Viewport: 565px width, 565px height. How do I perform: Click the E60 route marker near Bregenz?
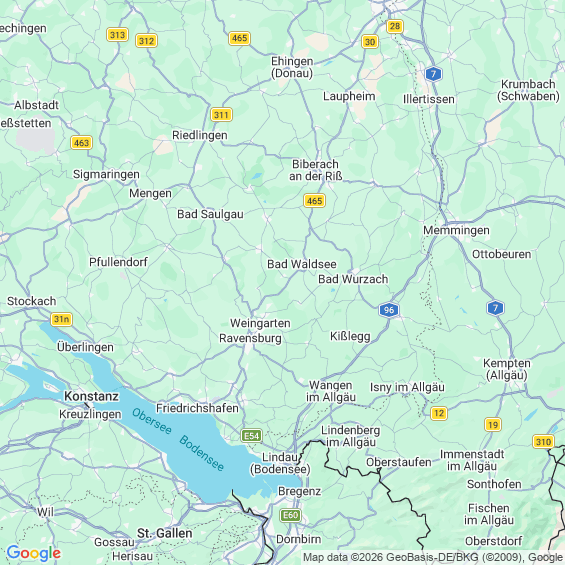(290, 515)
